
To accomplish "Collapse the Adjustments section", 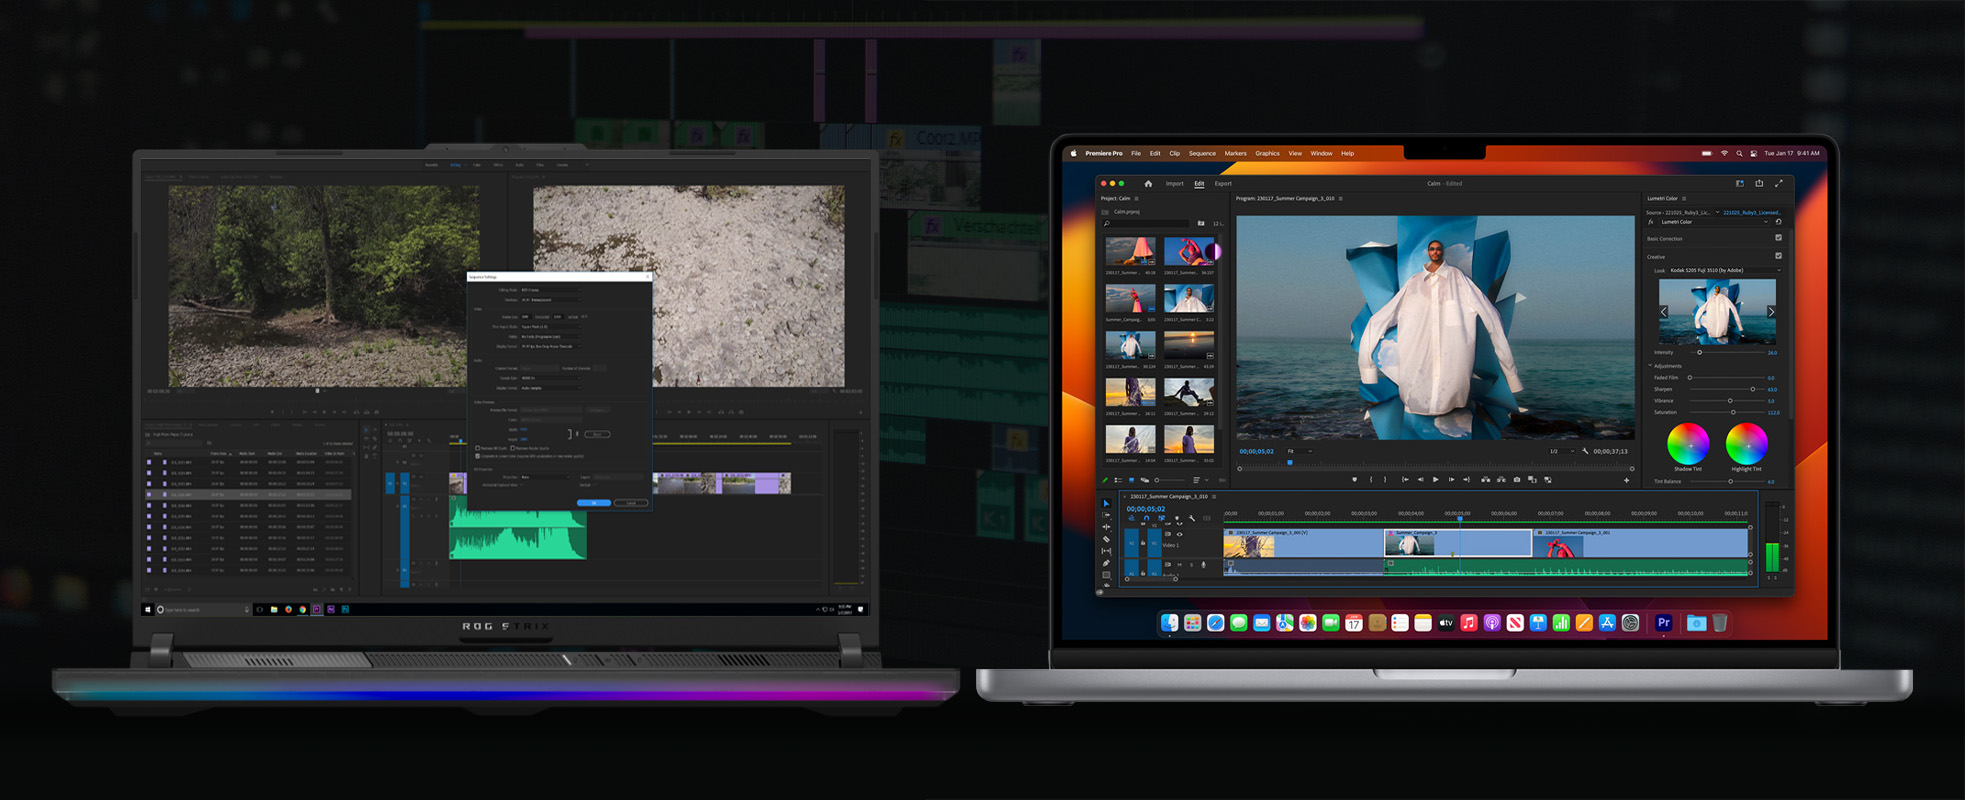I will click(x=1650, y=366).
